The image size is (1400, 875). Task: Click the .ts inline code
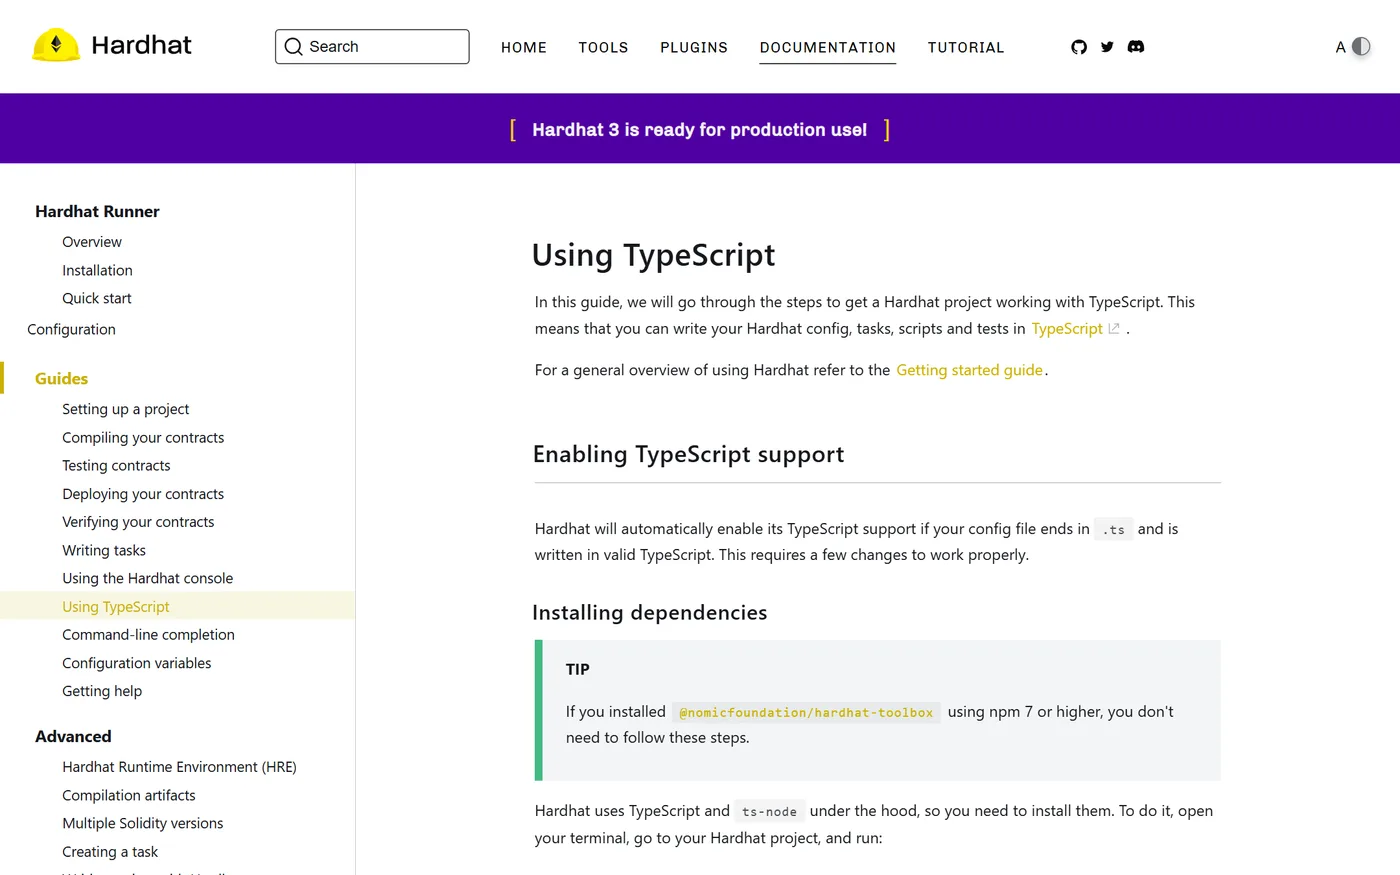click(x=1114, y=530)
